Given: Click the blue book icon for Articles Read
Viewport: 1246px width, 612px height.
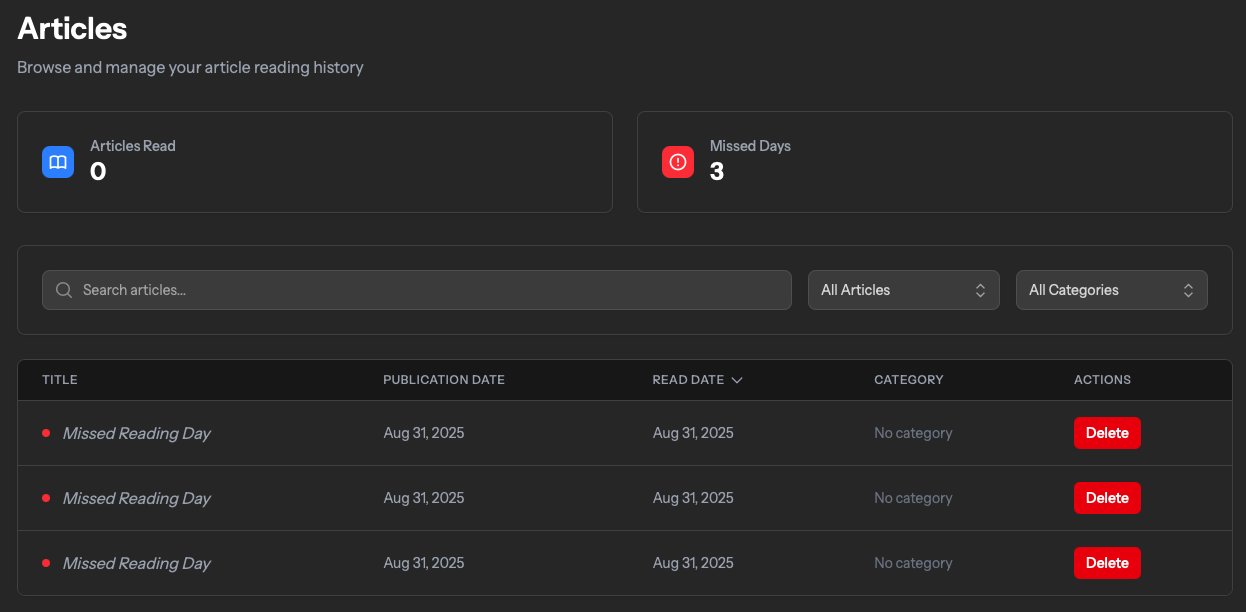Looking at the screenshot, I should pos(58,162).
